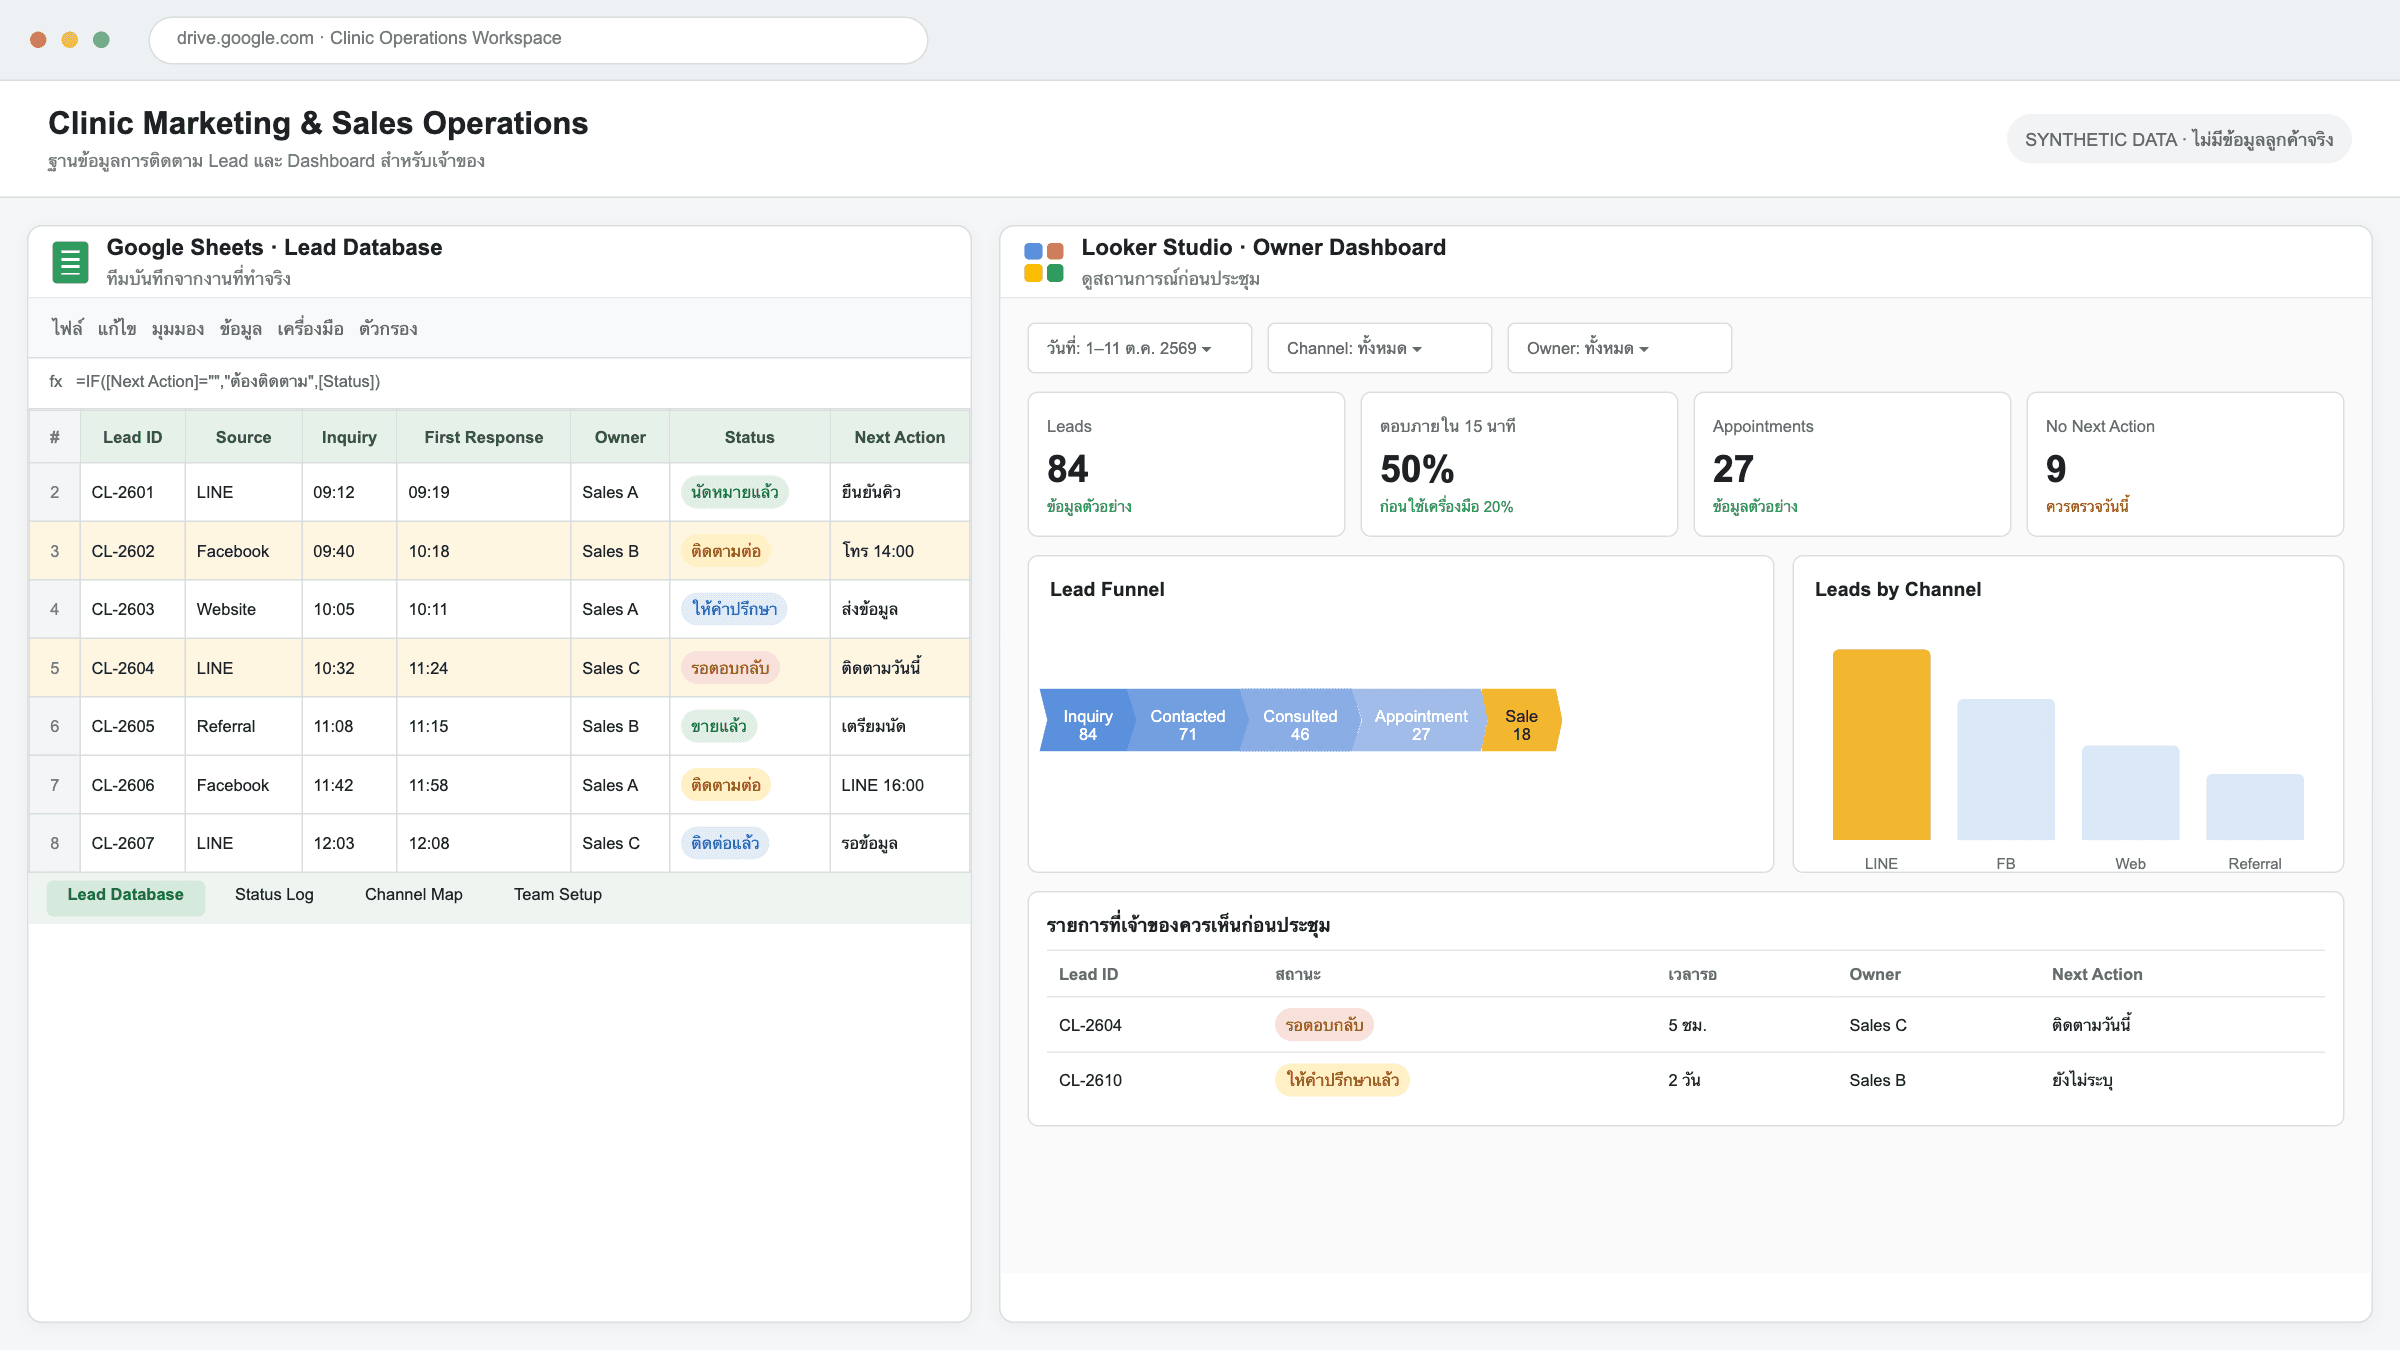The width and height of the screenshot is (2400, 1350).
Task: Open the date range dropdown 1–11 ต.ค. 2569
Action: [1139, 348]
